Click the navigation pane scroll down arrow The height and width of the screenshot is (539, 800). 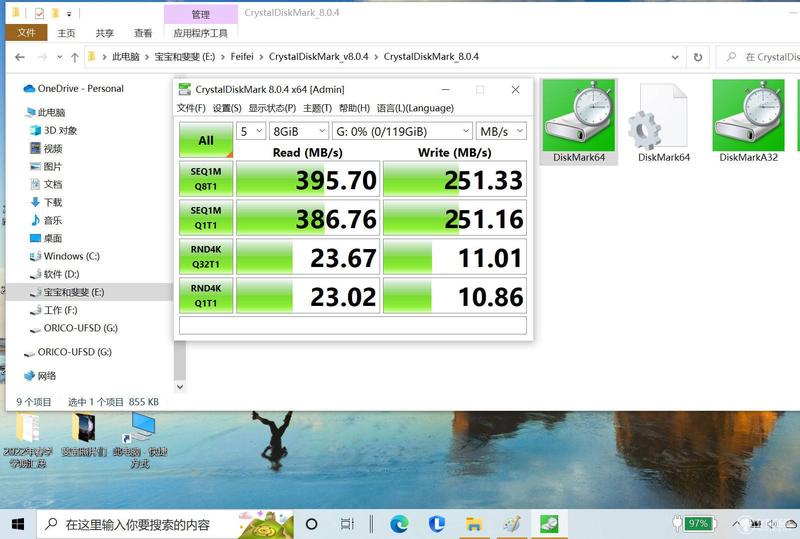180,386
